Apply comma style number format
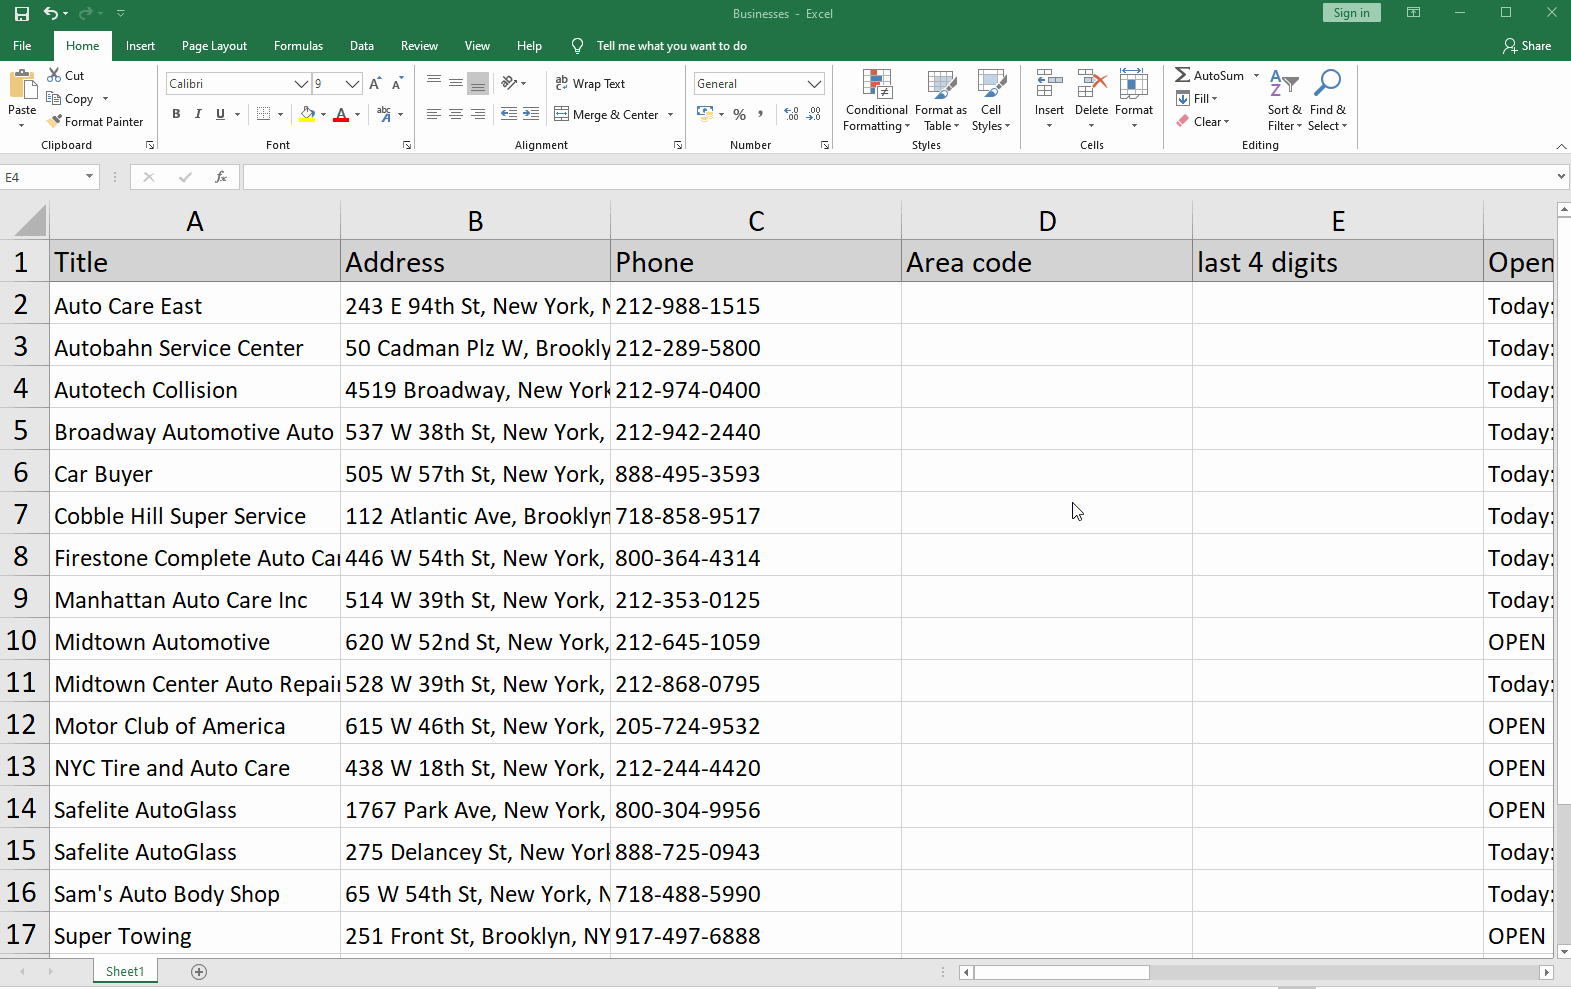 coord(761,115)
